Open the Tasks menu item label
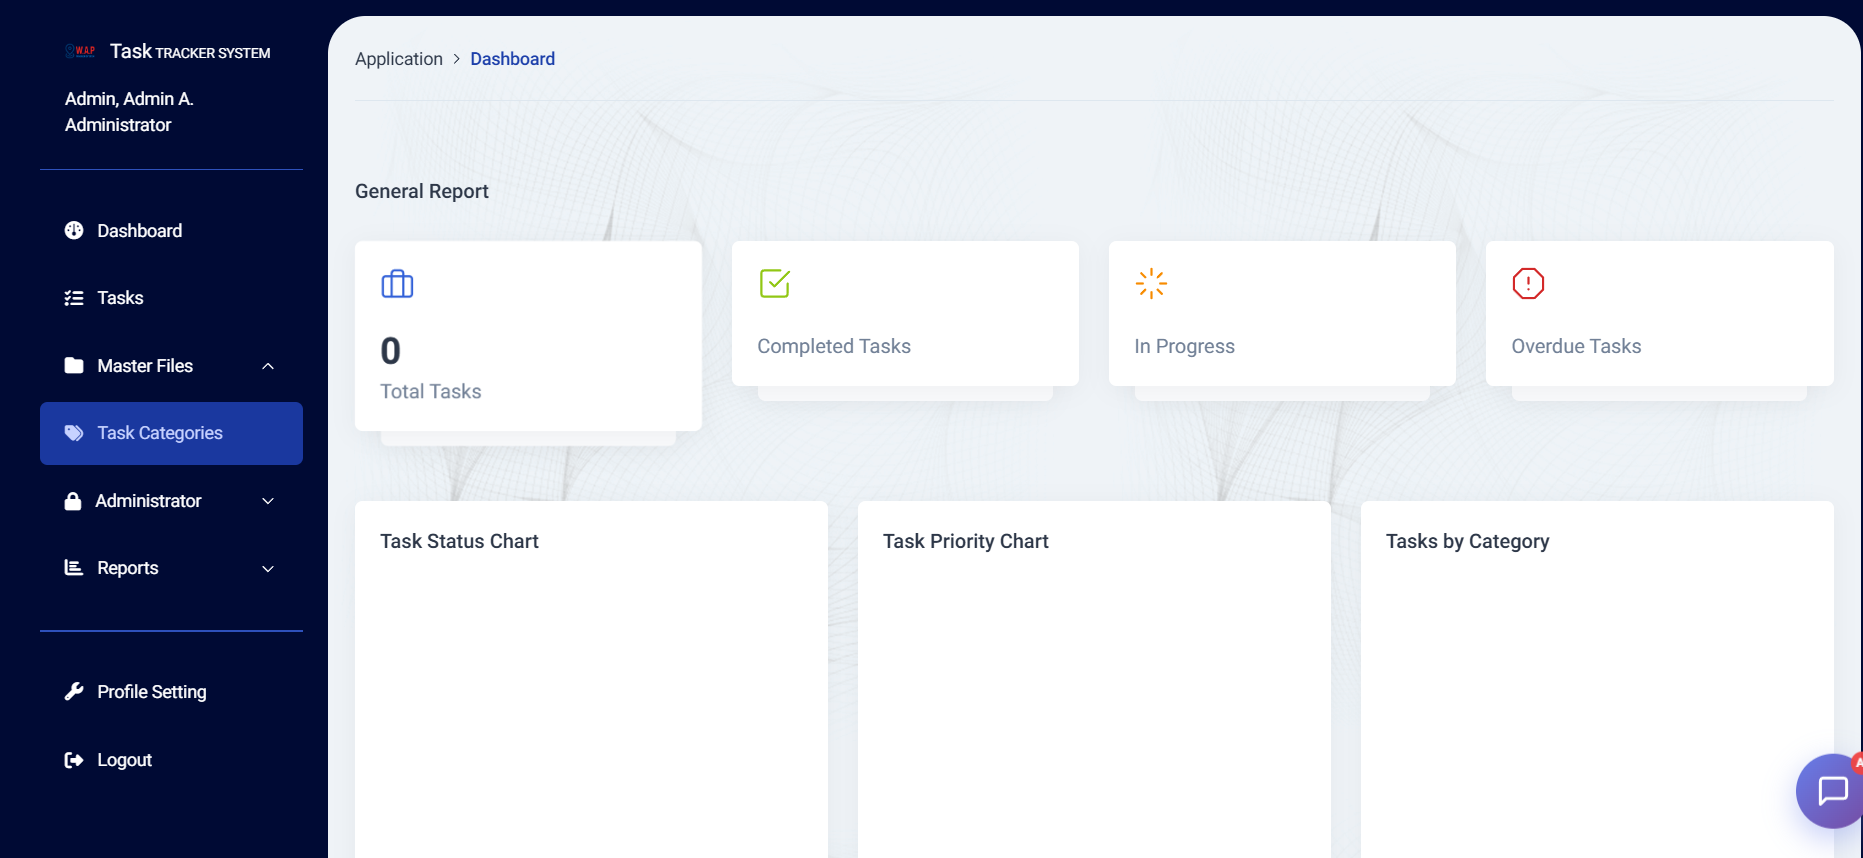The width and height of the screenshot is (1863, 858). tap(120, 298)
